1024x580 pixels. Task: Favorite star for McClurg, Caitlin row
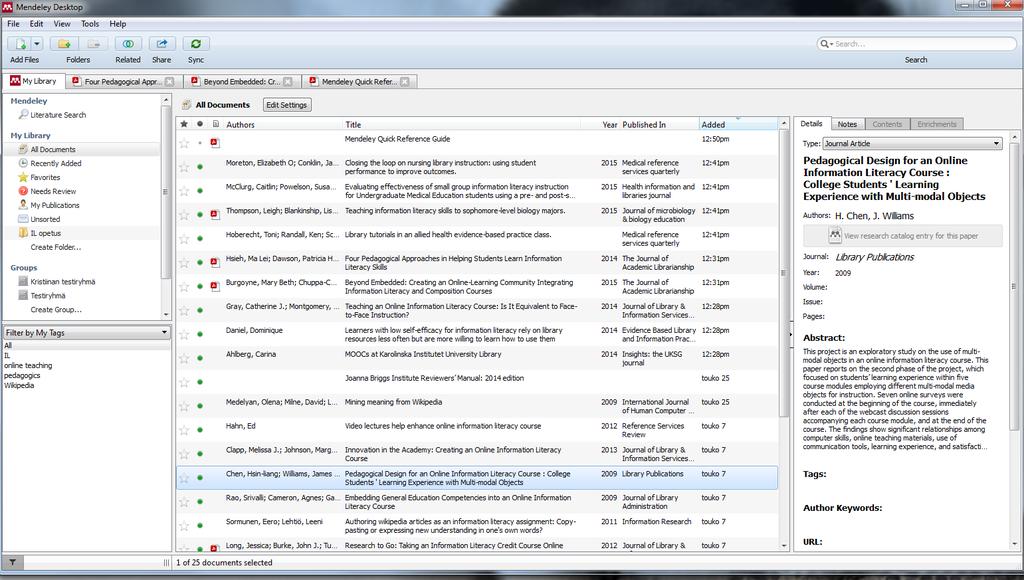click(x=184, y=191)
